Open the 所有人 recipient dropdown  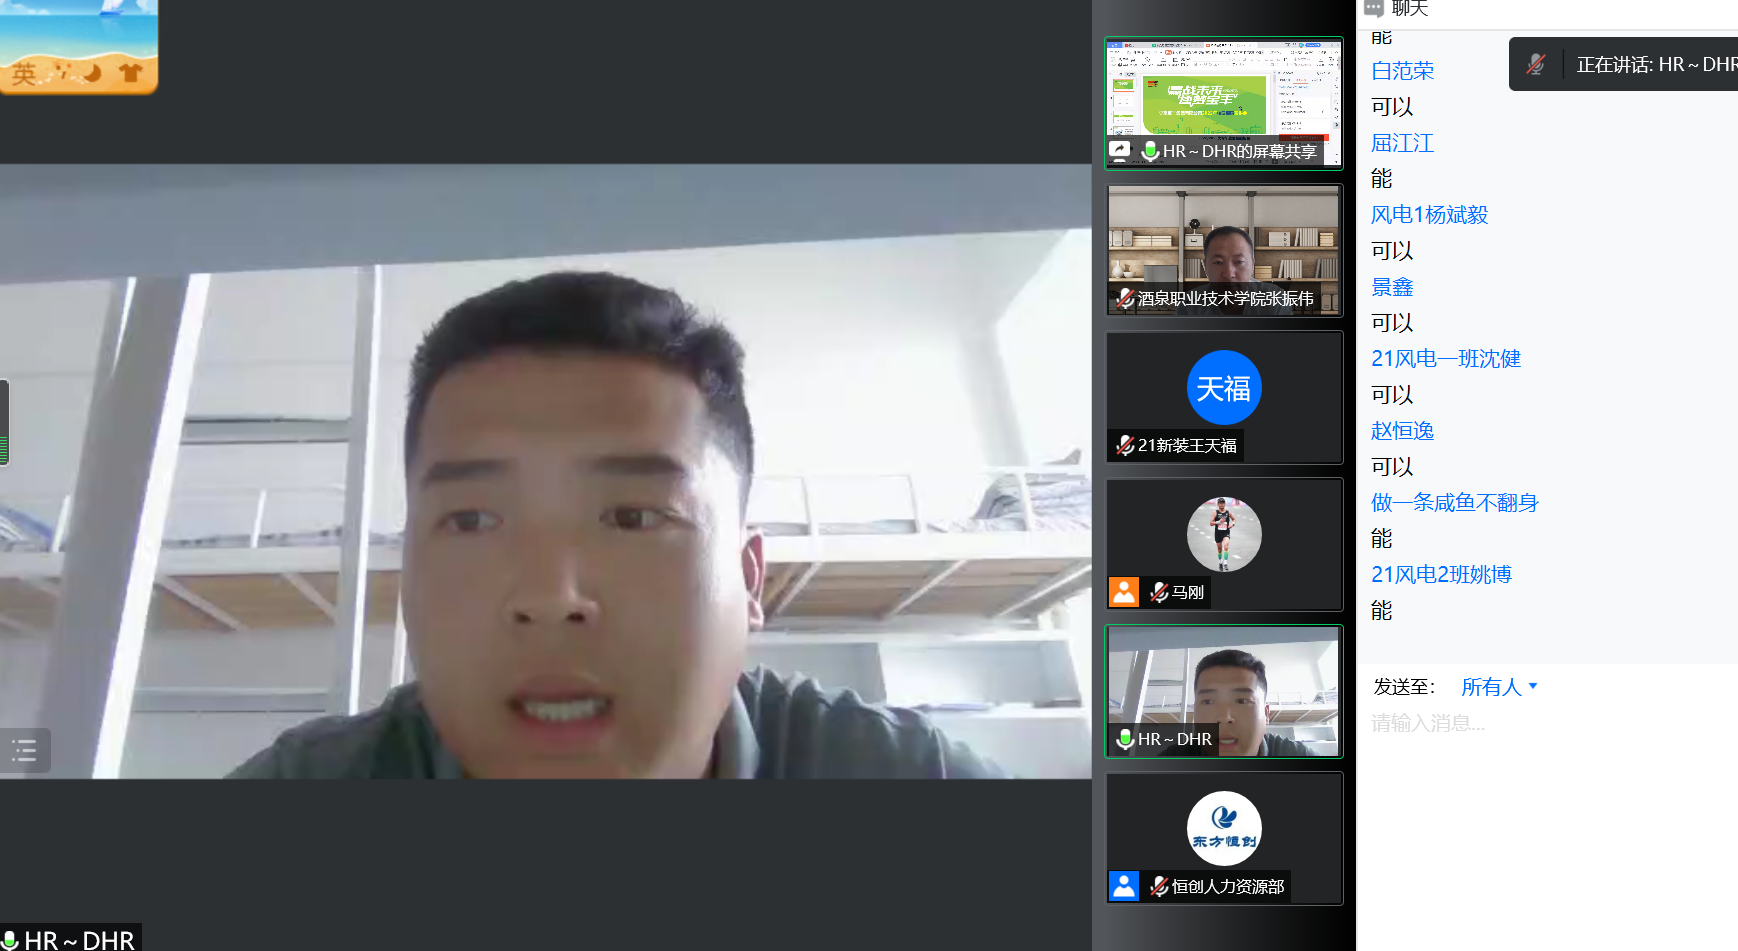point(1498,687)
